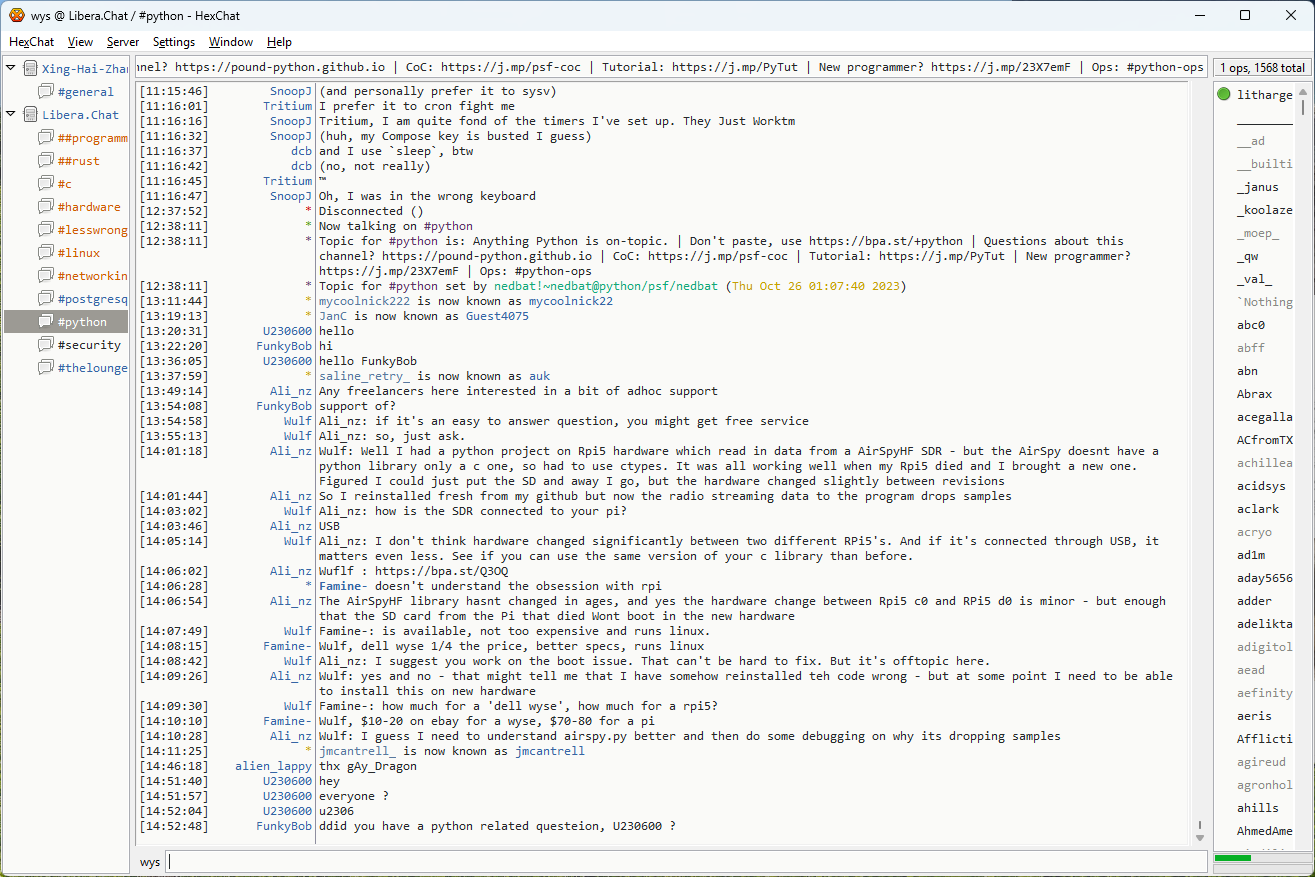
Task: Click the Xing-Hai-Zhan server network icon
Action: [x=30, y=69]
